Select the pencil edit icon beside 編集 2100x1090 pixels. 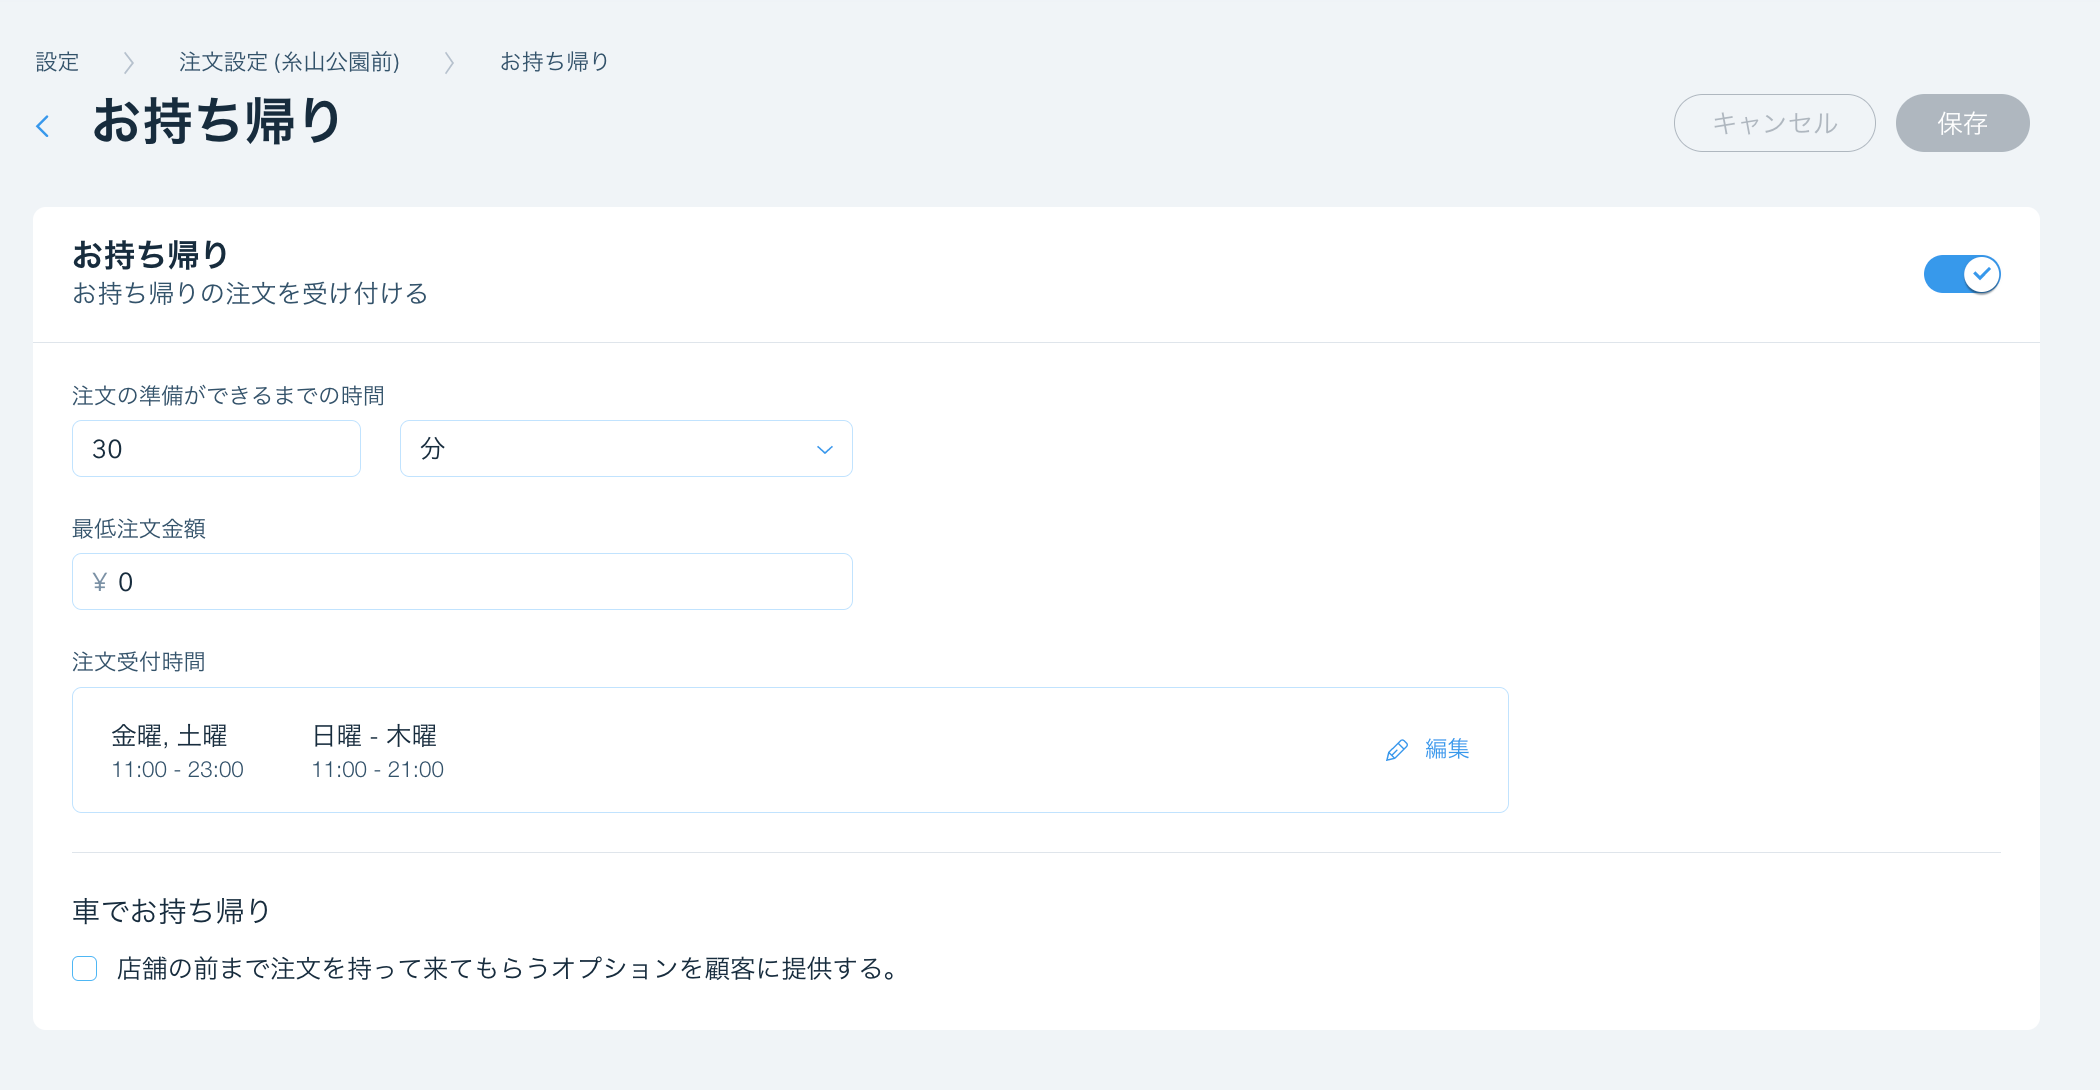point(1396,749)
